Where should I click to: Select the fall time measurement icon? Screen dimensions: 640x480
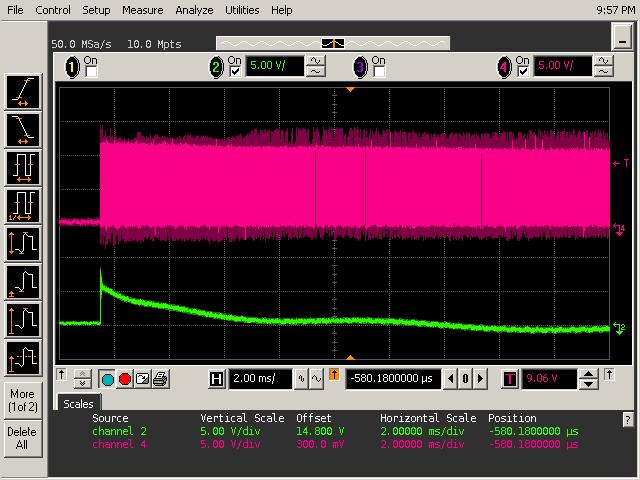tap(23, 130)
